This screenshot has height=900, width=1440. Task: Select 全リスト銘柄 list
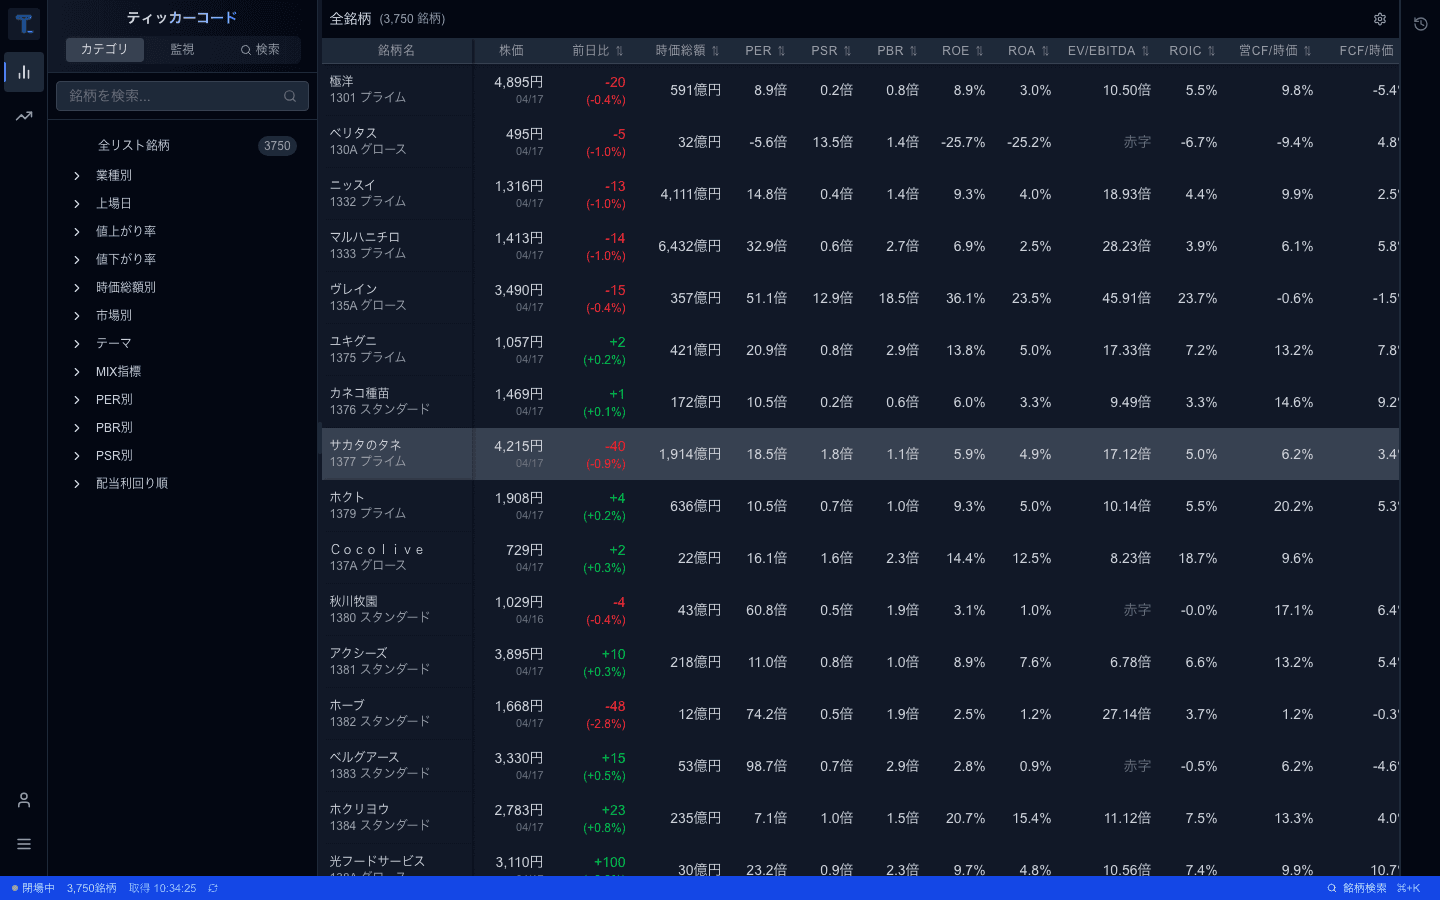tap(134, 146)
